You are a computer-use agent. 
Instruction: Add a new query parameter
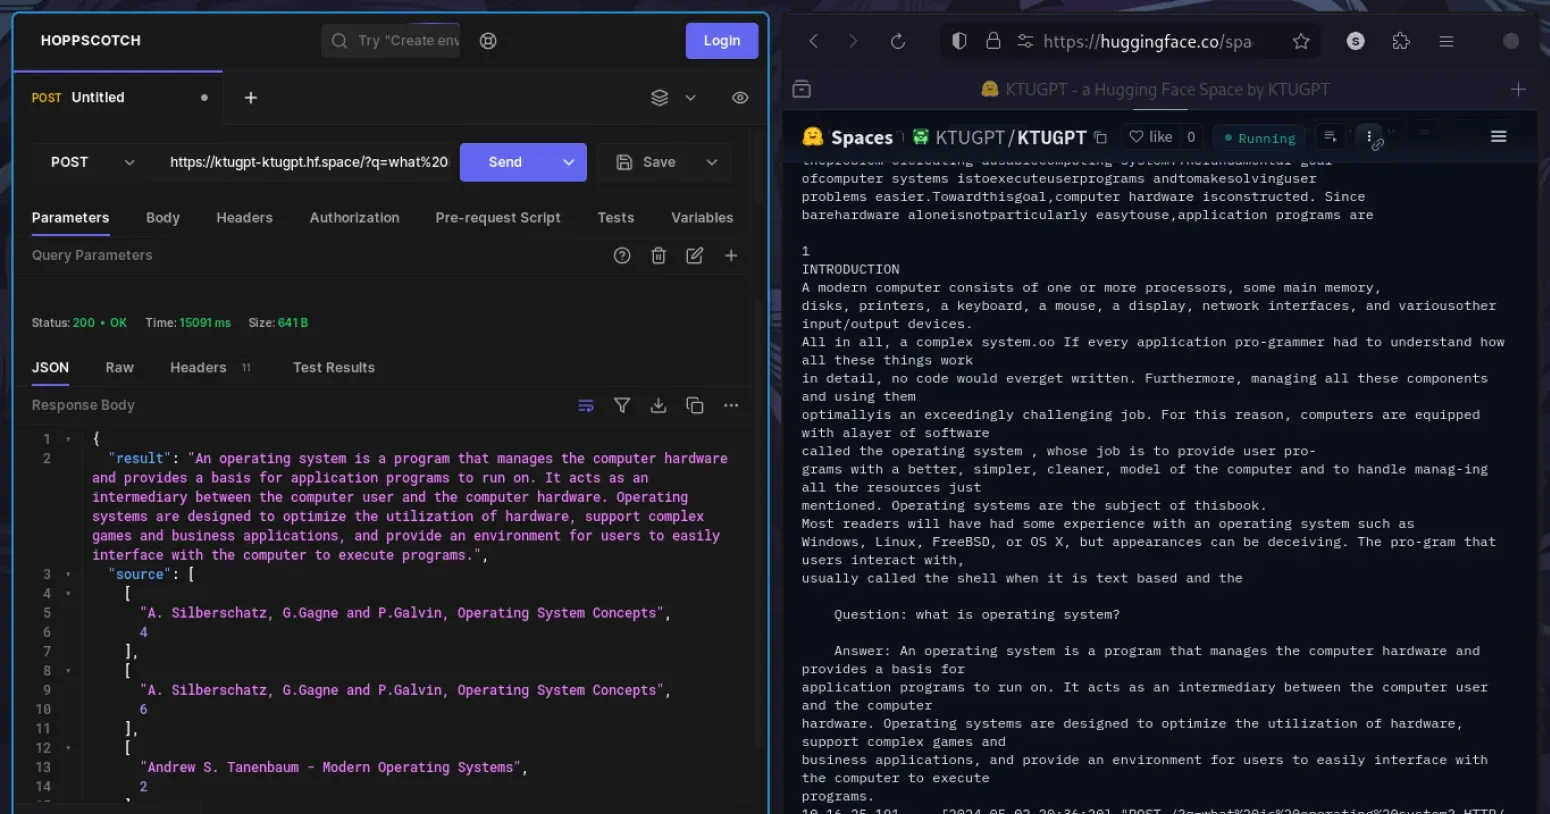click(731, 255)
